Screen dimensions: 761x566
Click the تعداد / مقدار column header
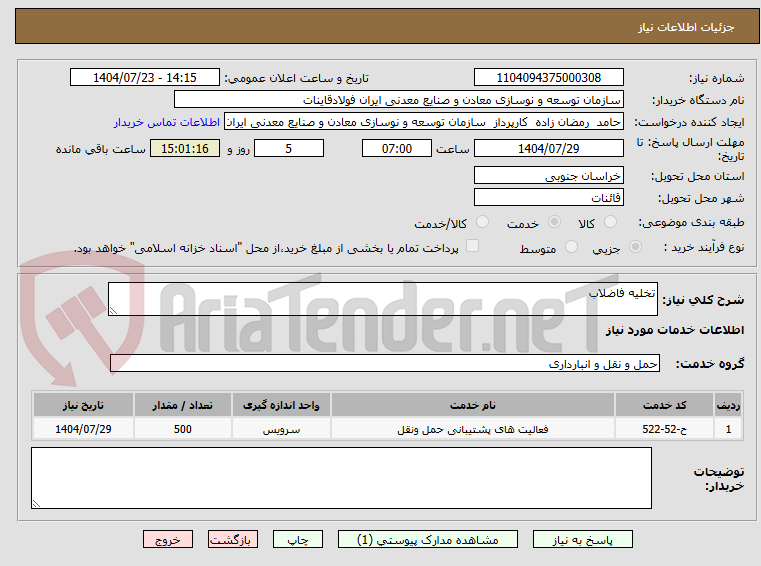tap(182, 405)
